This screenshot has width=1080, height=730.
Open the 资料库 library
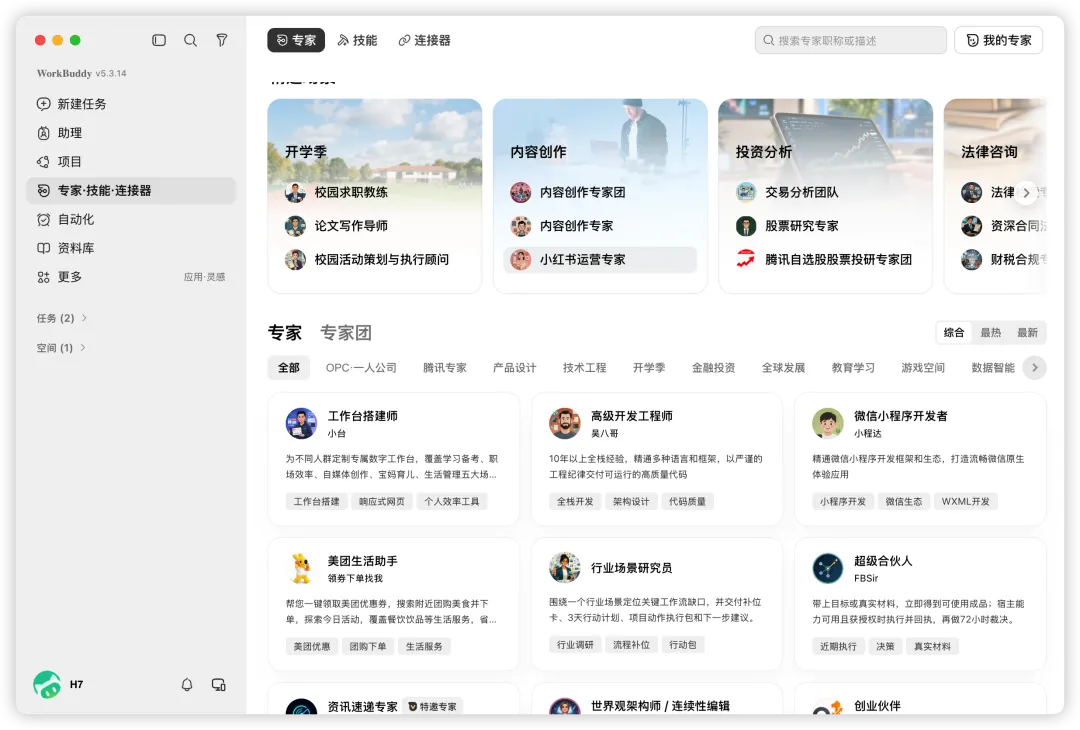pyautogui.click(x=131, y=248)
